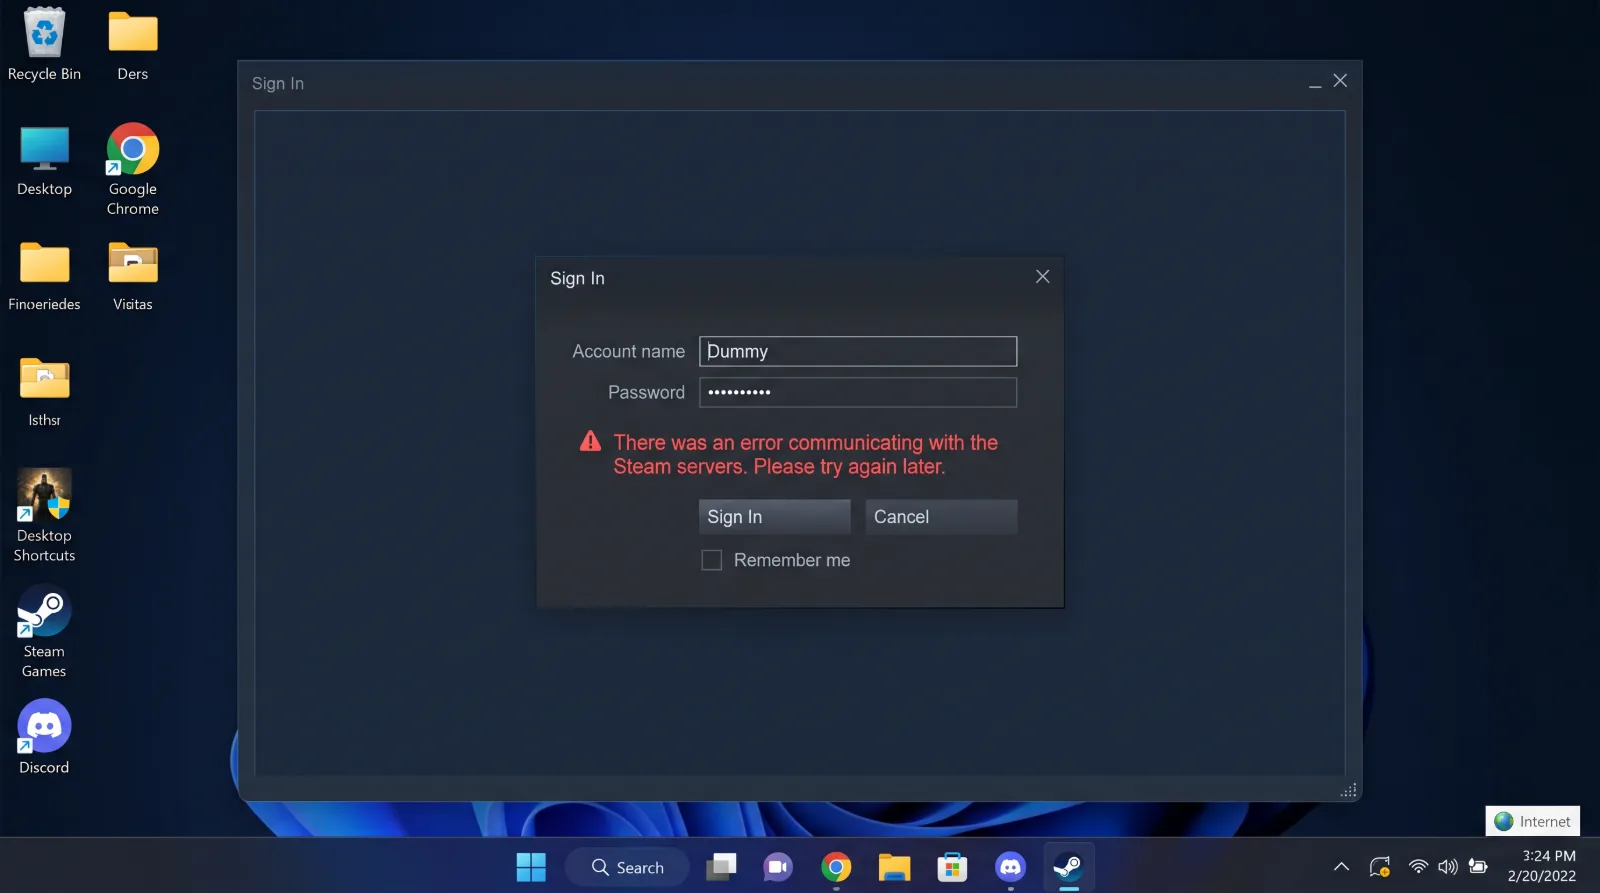Open Discord from the taskbar

click(1010, 867)
